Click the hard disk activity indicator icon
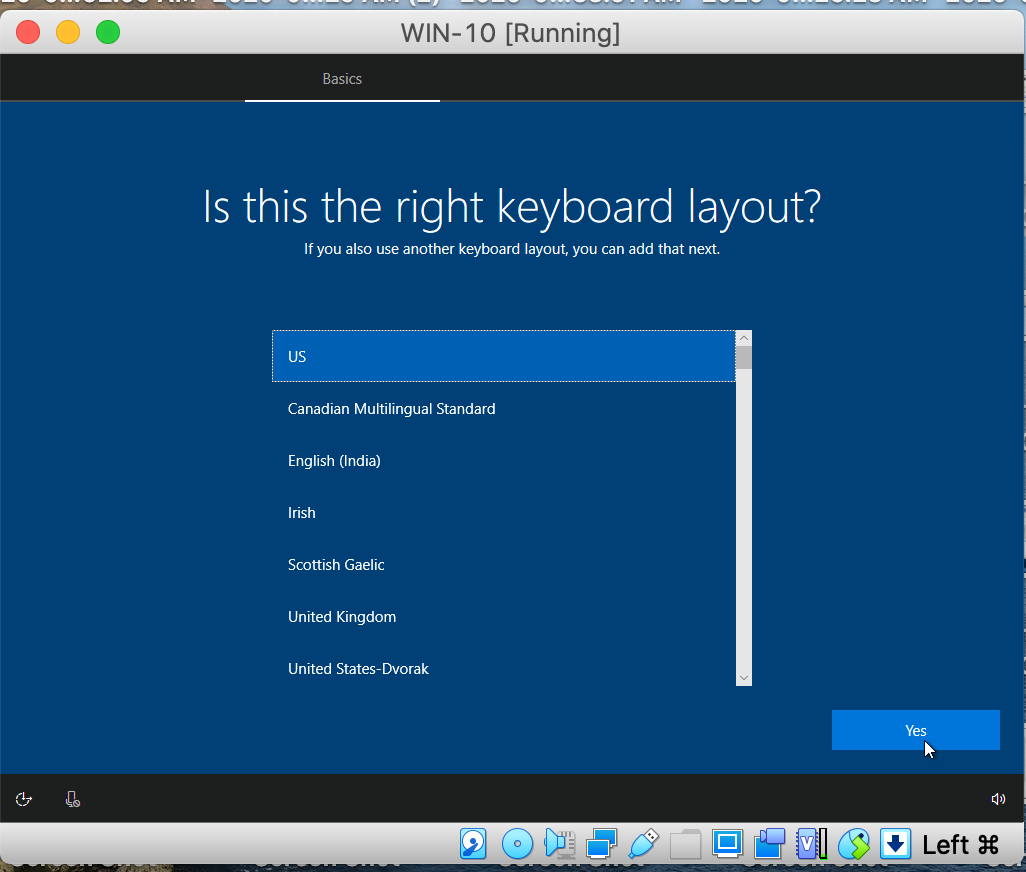The height and width of the screenshot is (872, 1026). (473, 844)
